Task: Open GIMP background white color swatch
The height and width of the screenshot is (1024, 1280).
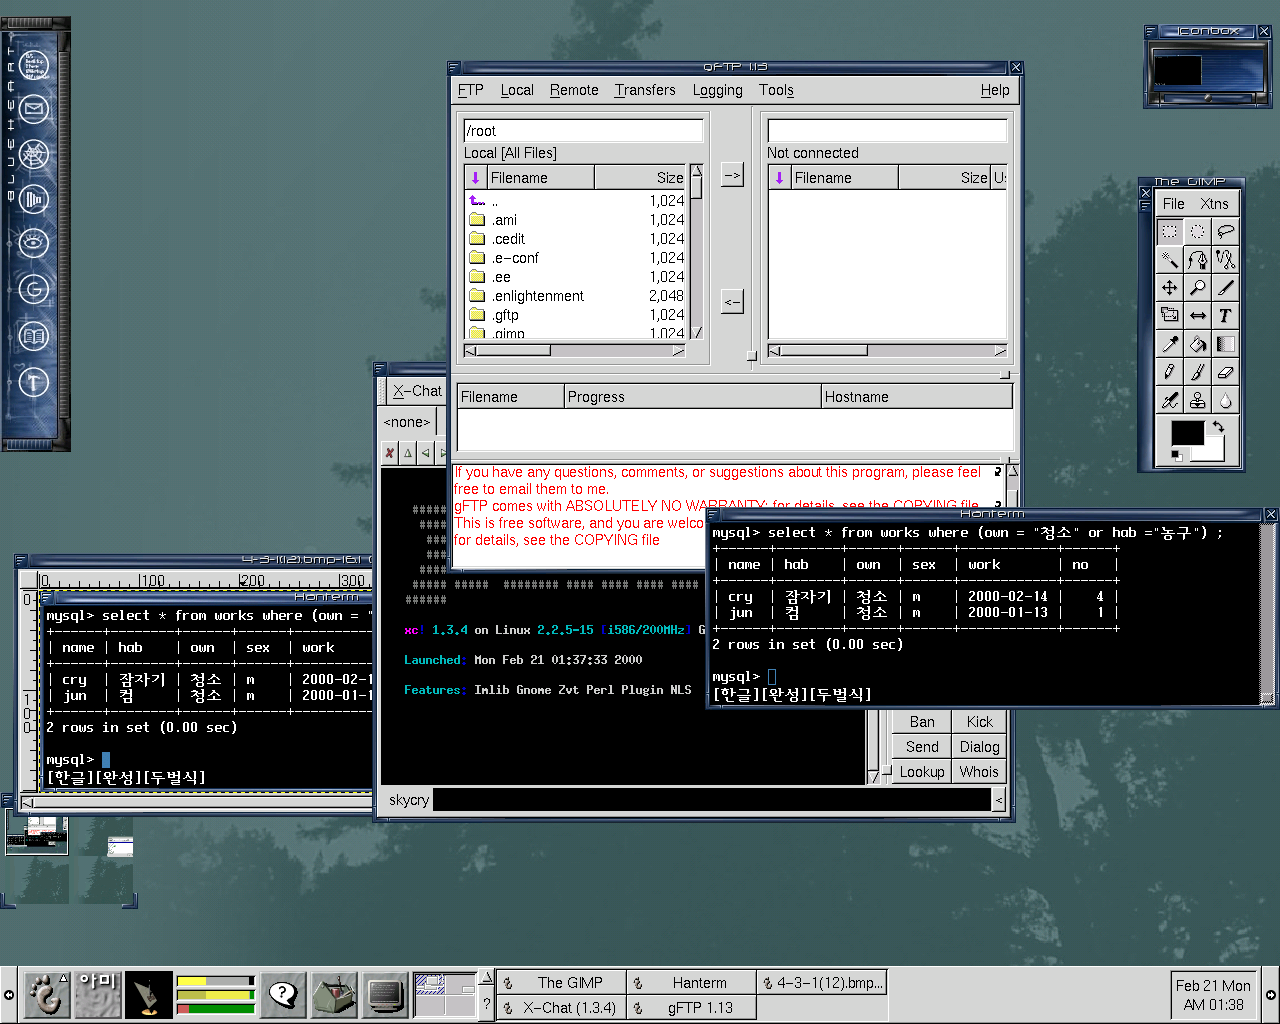Action: 1214,453
